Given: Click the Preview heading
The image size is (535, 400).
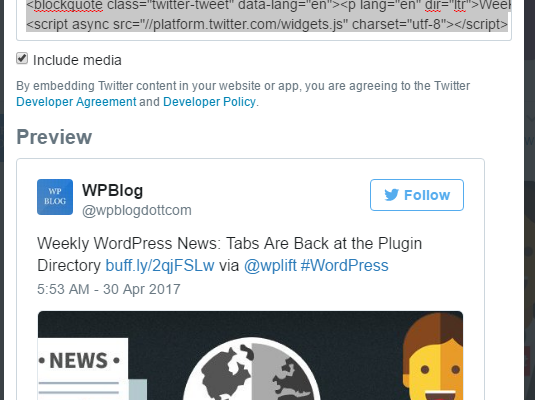Looking at the screenshot, I should 54,137.
